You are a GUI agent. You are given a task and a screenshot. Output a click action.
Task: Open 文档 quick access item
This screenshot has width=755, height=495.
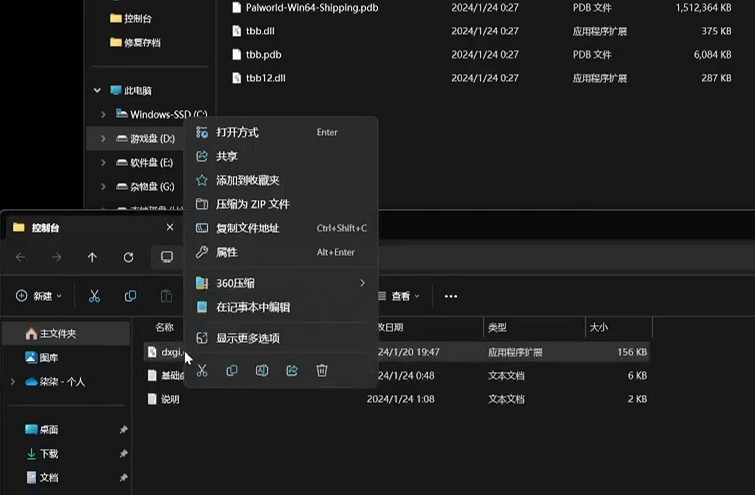[x=42, y=477]
